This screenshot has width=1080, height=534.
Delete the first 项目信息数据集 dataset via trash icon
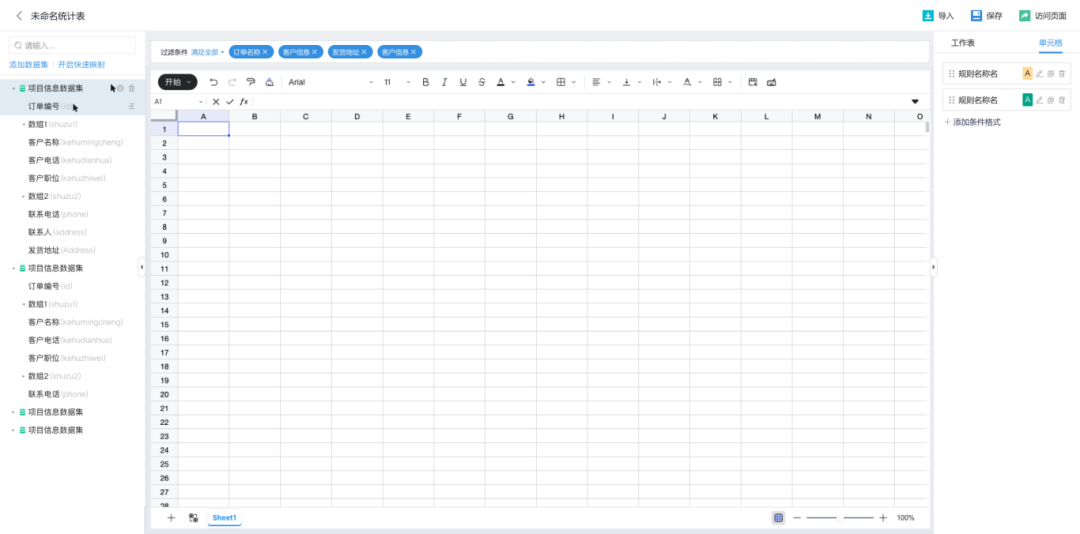point(131,88)
